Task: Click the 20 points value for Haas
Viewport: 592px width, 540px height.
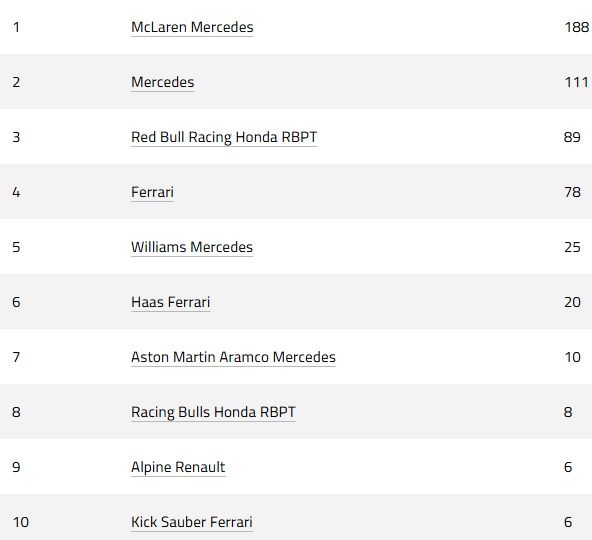Action: click(x=572, y=302)
